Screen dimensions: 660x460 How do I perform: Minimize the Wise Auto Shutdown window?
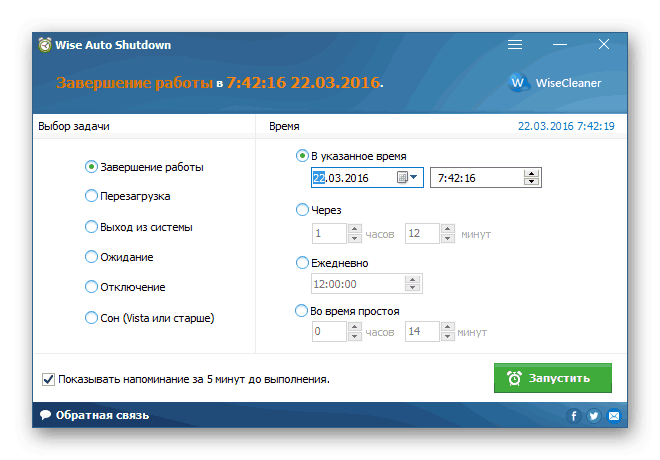[560, 45]
